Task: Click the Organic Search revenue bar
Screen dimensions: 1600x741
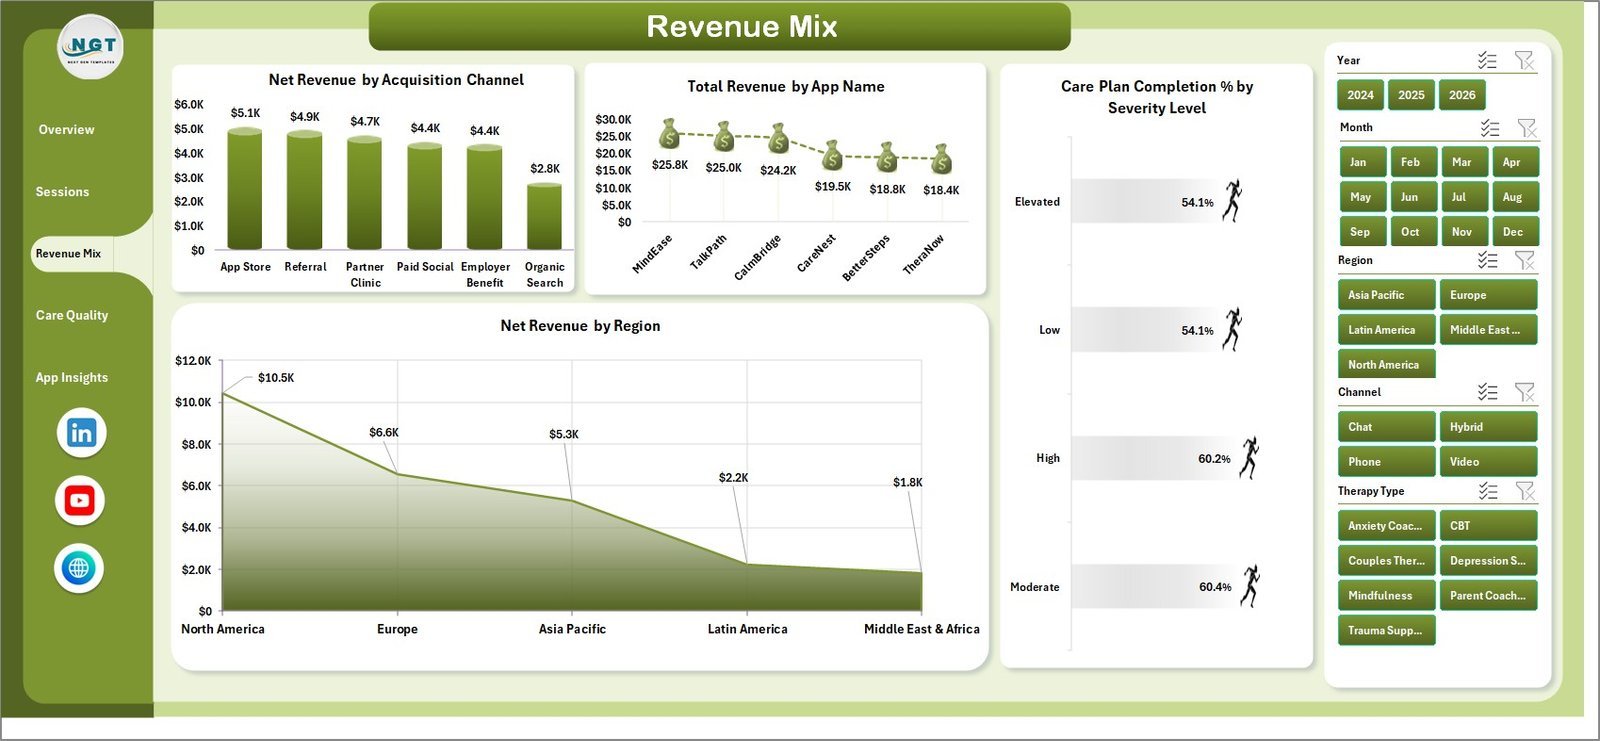Action: [545, 215]
